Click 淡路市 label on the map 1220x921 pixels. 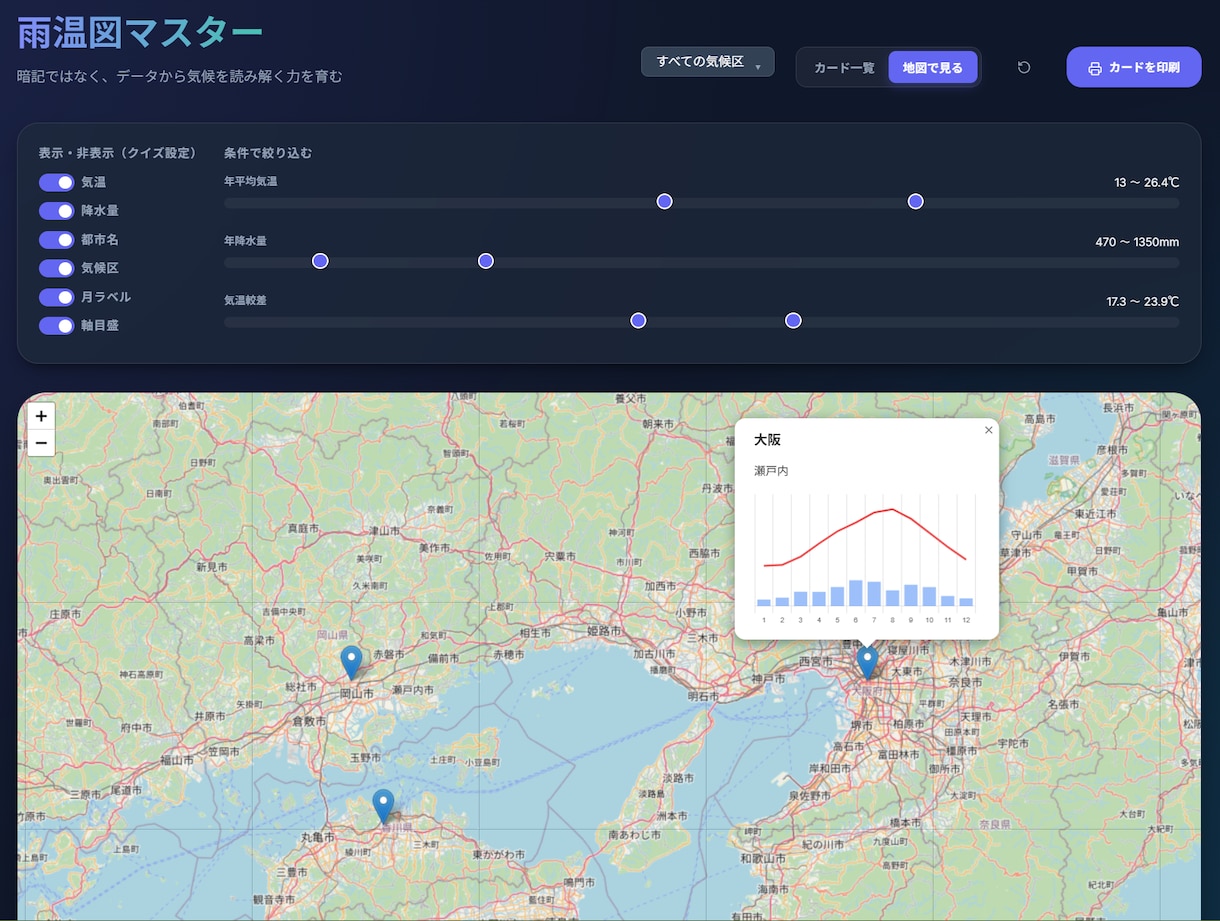click(x=678, y=778)
